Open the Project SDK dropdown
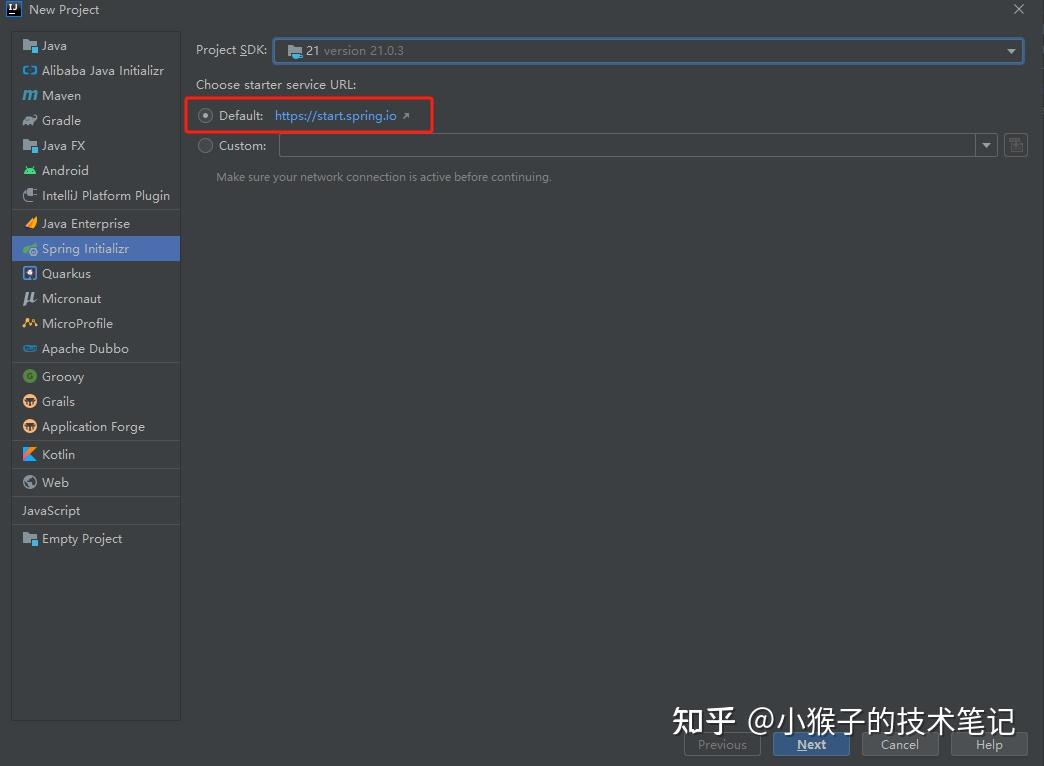The image size is (1044, 766). point(1010,50)
